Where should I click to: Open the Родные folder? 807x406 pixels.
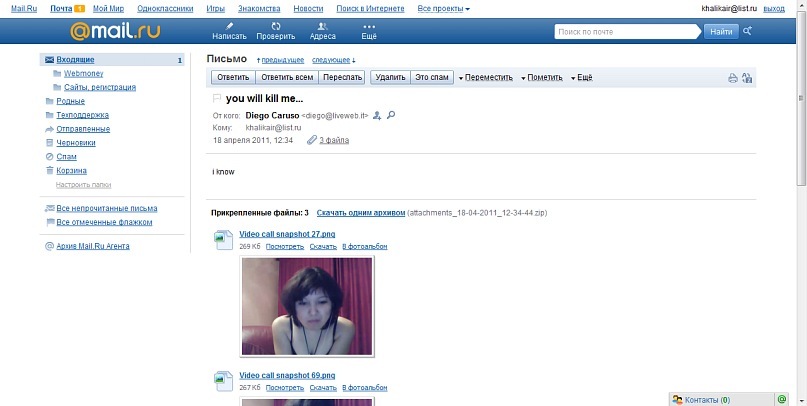71,101
